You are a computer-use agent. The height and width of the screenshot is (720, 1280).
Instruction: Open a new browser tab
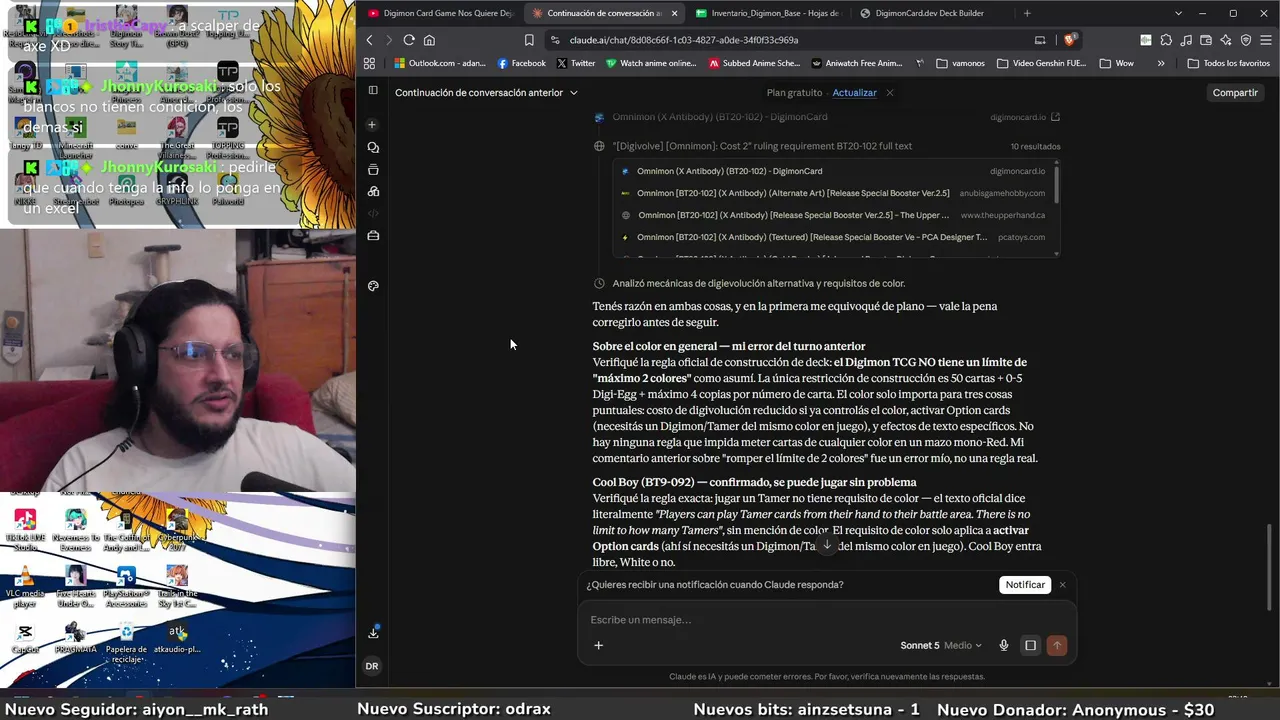tap(1027, 13)
